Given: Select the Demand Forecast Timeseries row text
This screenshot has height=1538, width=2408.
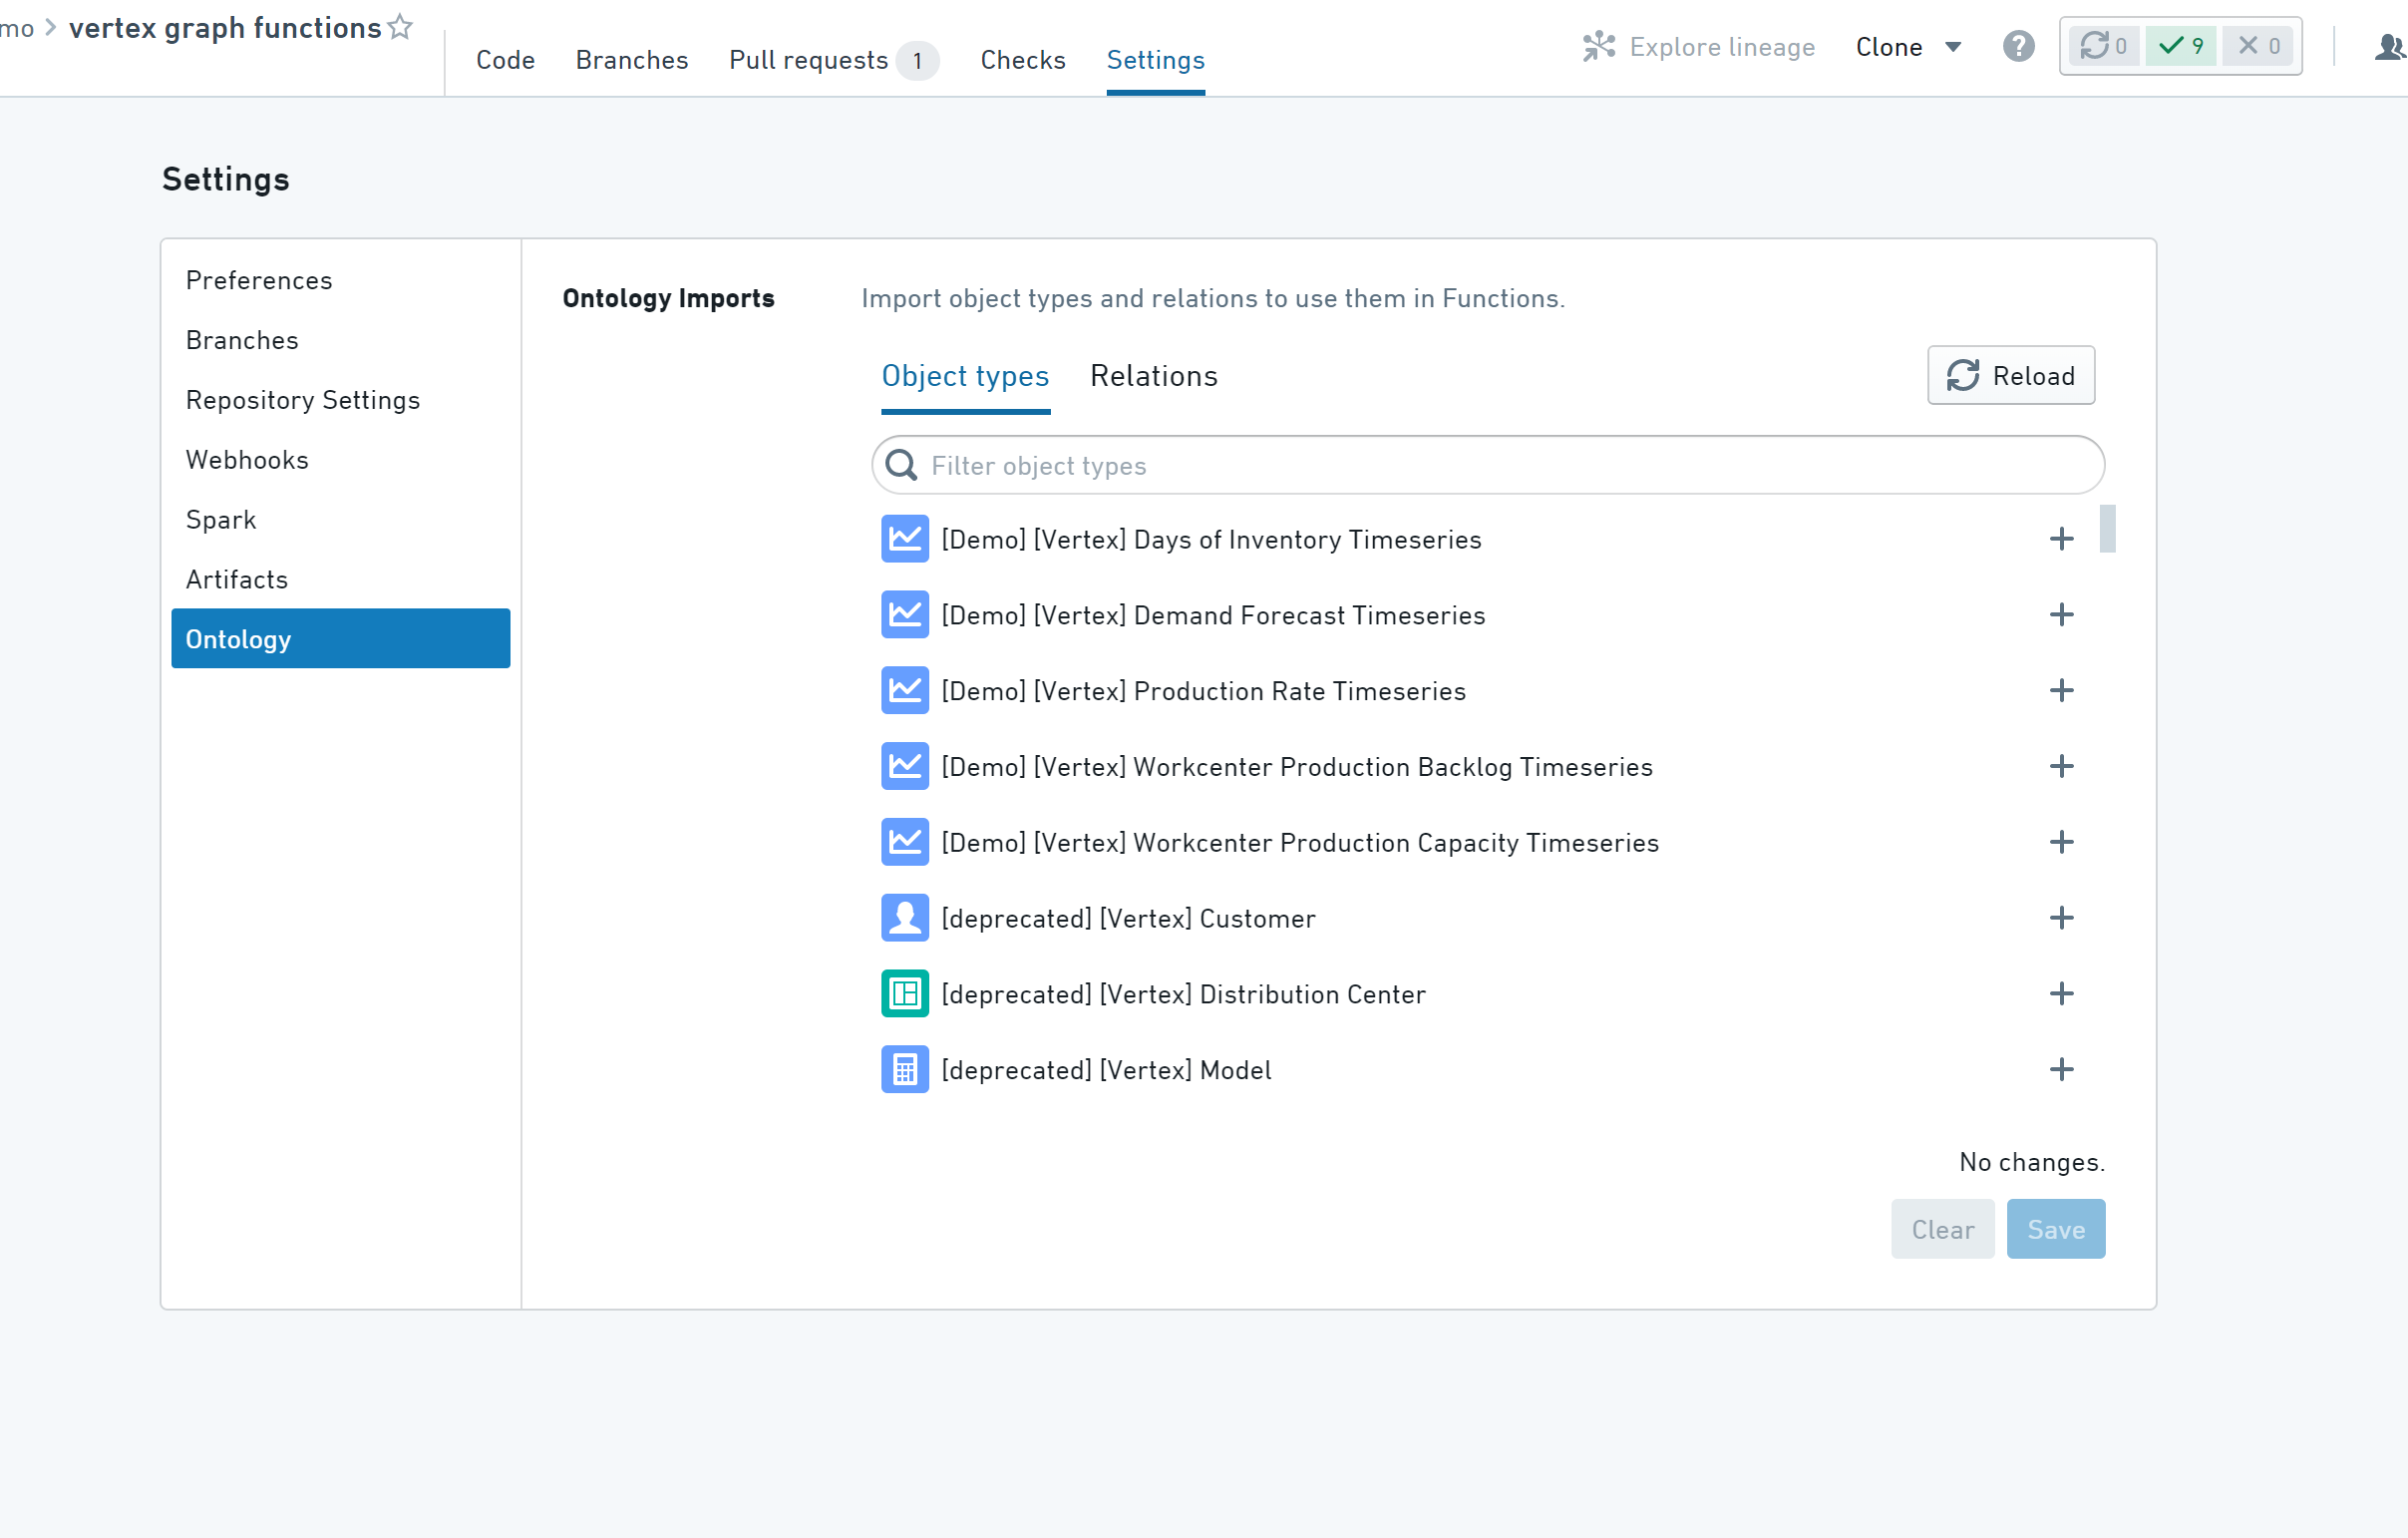Looking at the screenshot, I should (x=1213, y=615).
